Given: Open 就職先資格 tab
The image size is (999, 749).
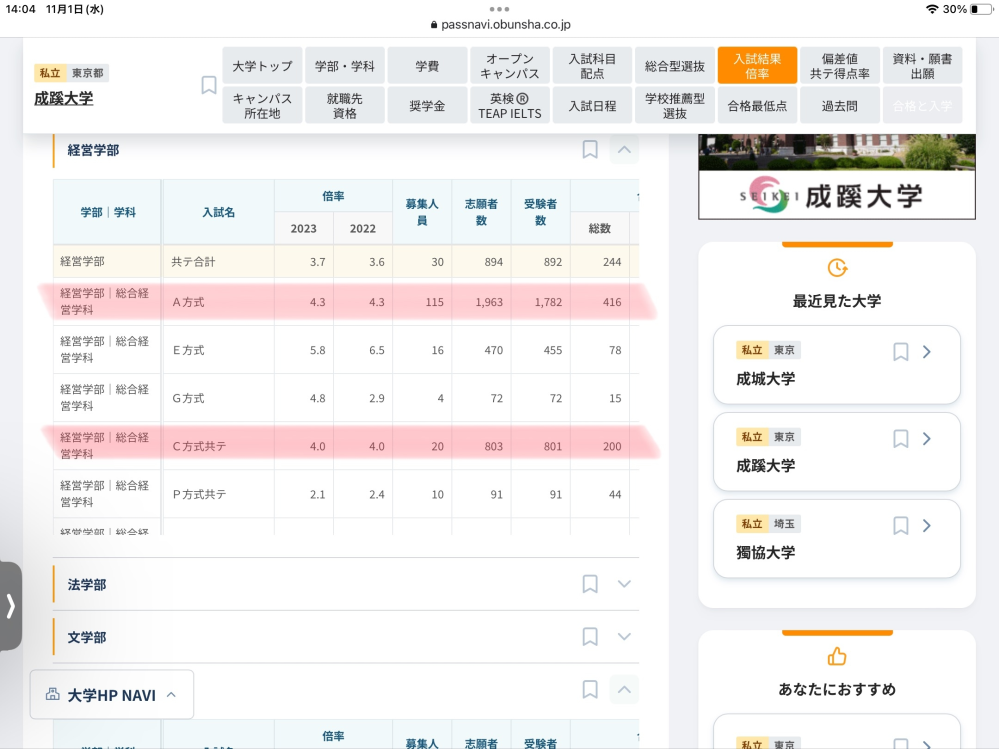Looking at the screenshot, I should click(345, 105).
